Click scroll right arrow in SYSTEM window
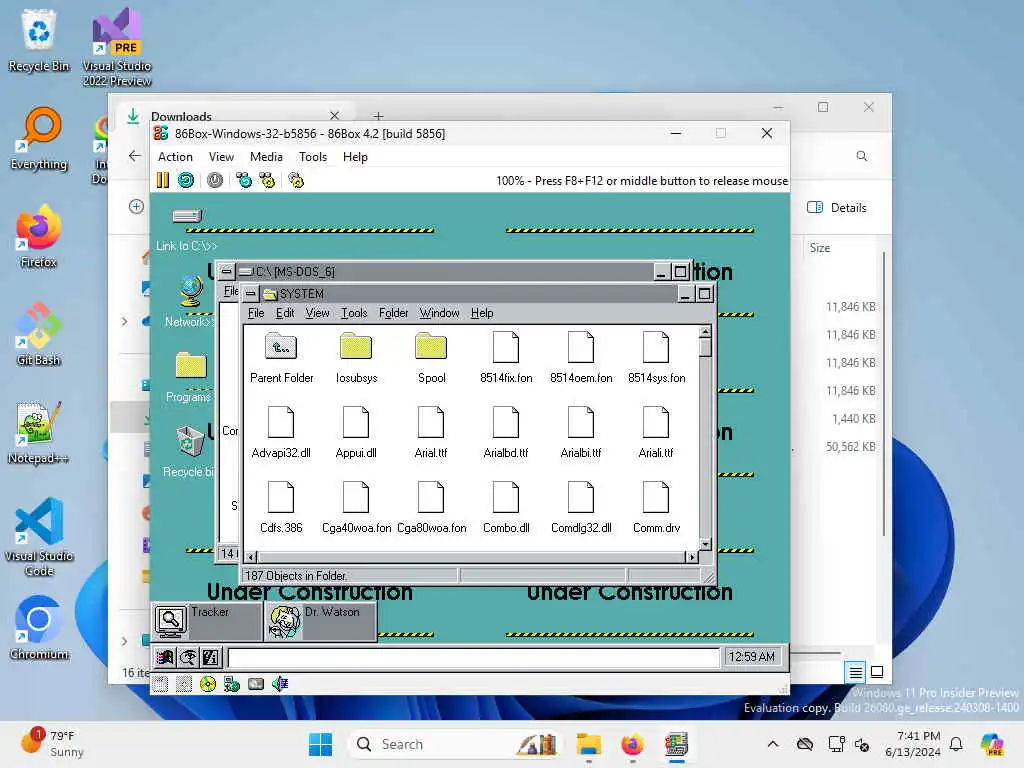The image size is (1024, 768). pyautogui.click(x=691, y=557)
